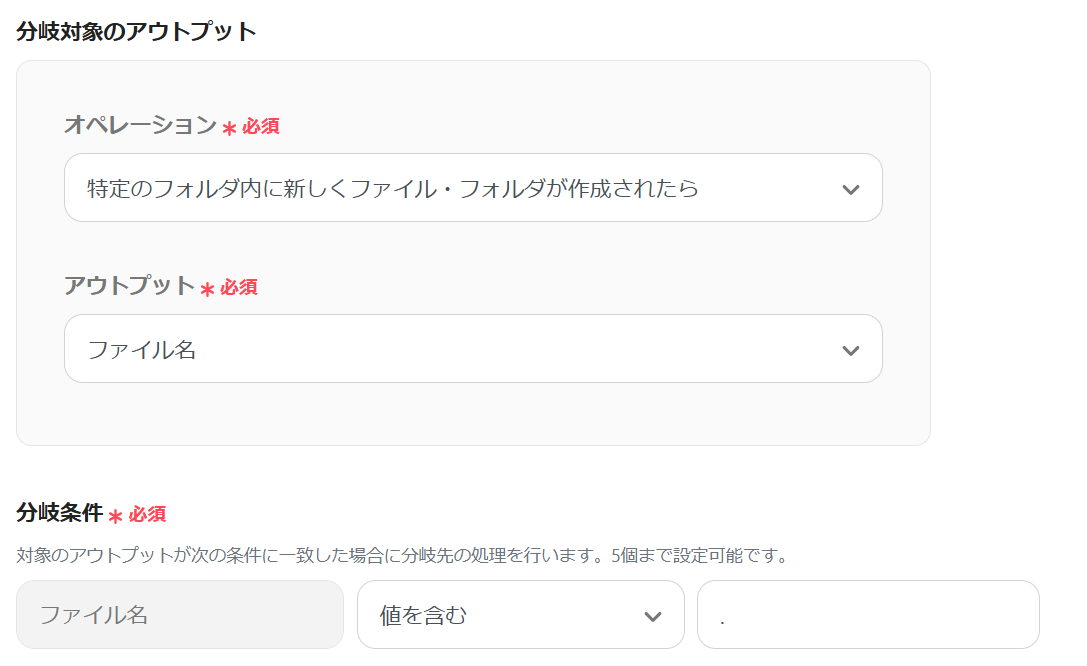
Task: Click the アウトプット label above the ファイル名 dropdown
Action: click(129, 285)
